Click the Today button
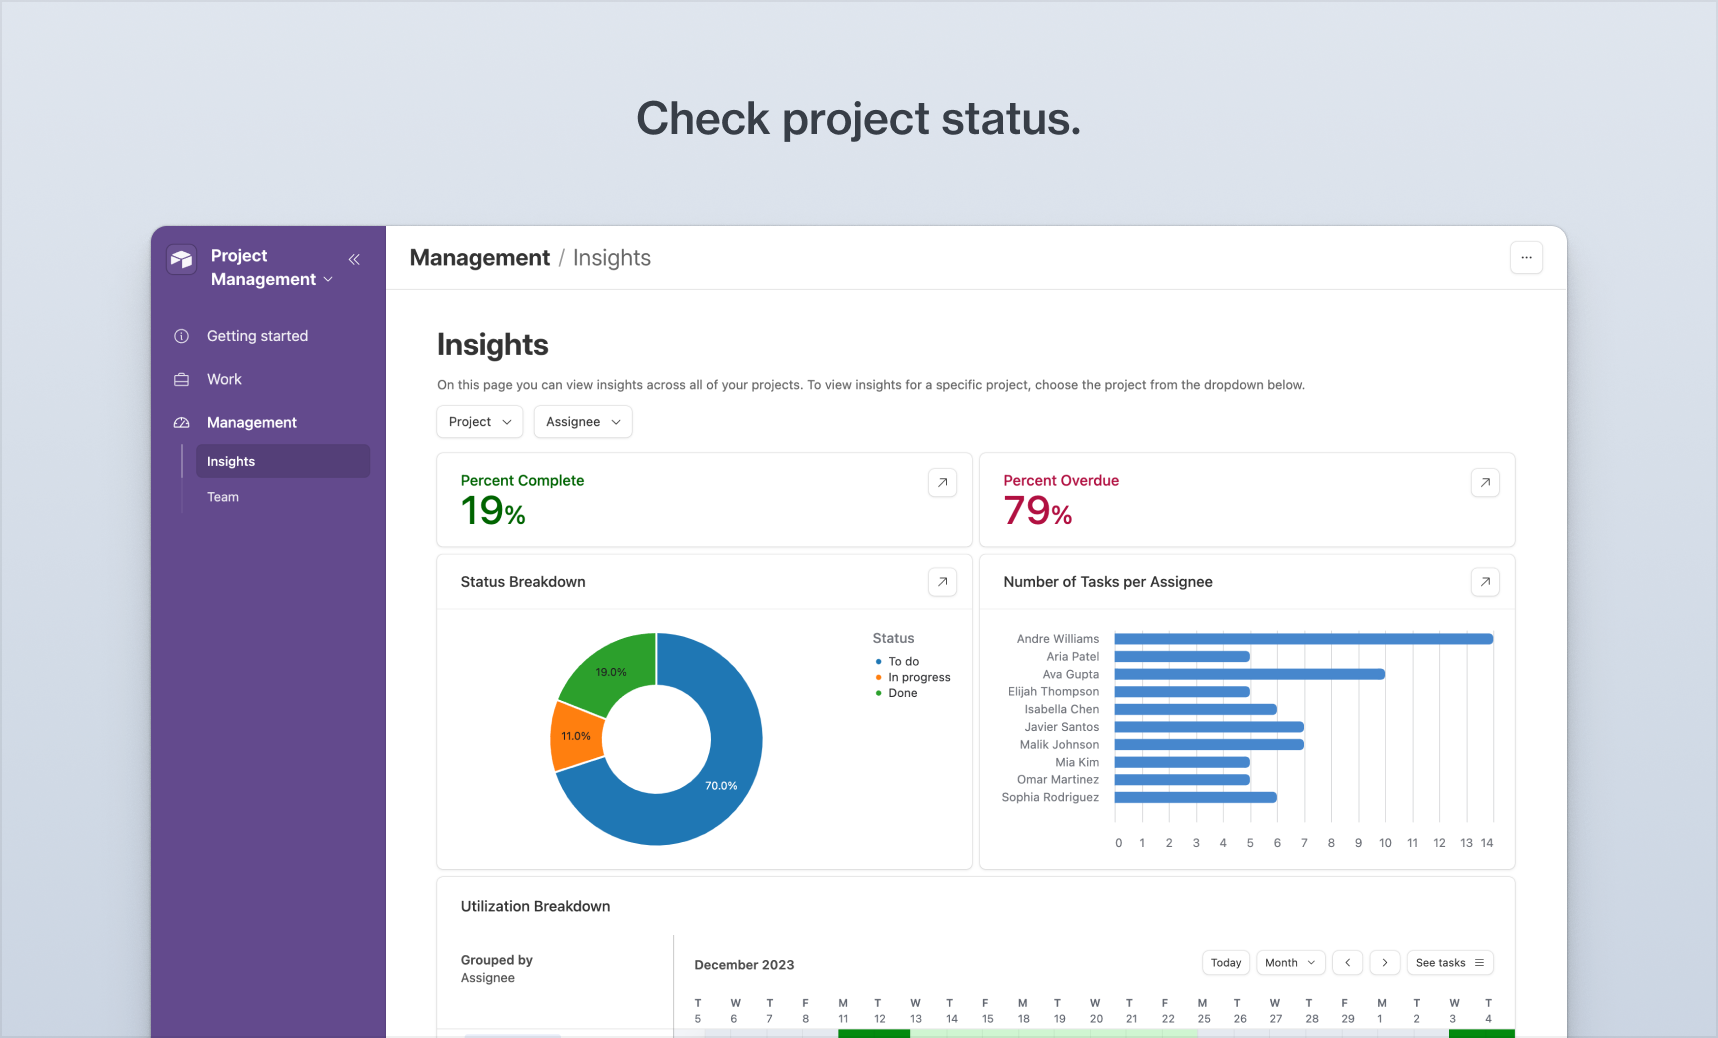 tap(1226, 963)
